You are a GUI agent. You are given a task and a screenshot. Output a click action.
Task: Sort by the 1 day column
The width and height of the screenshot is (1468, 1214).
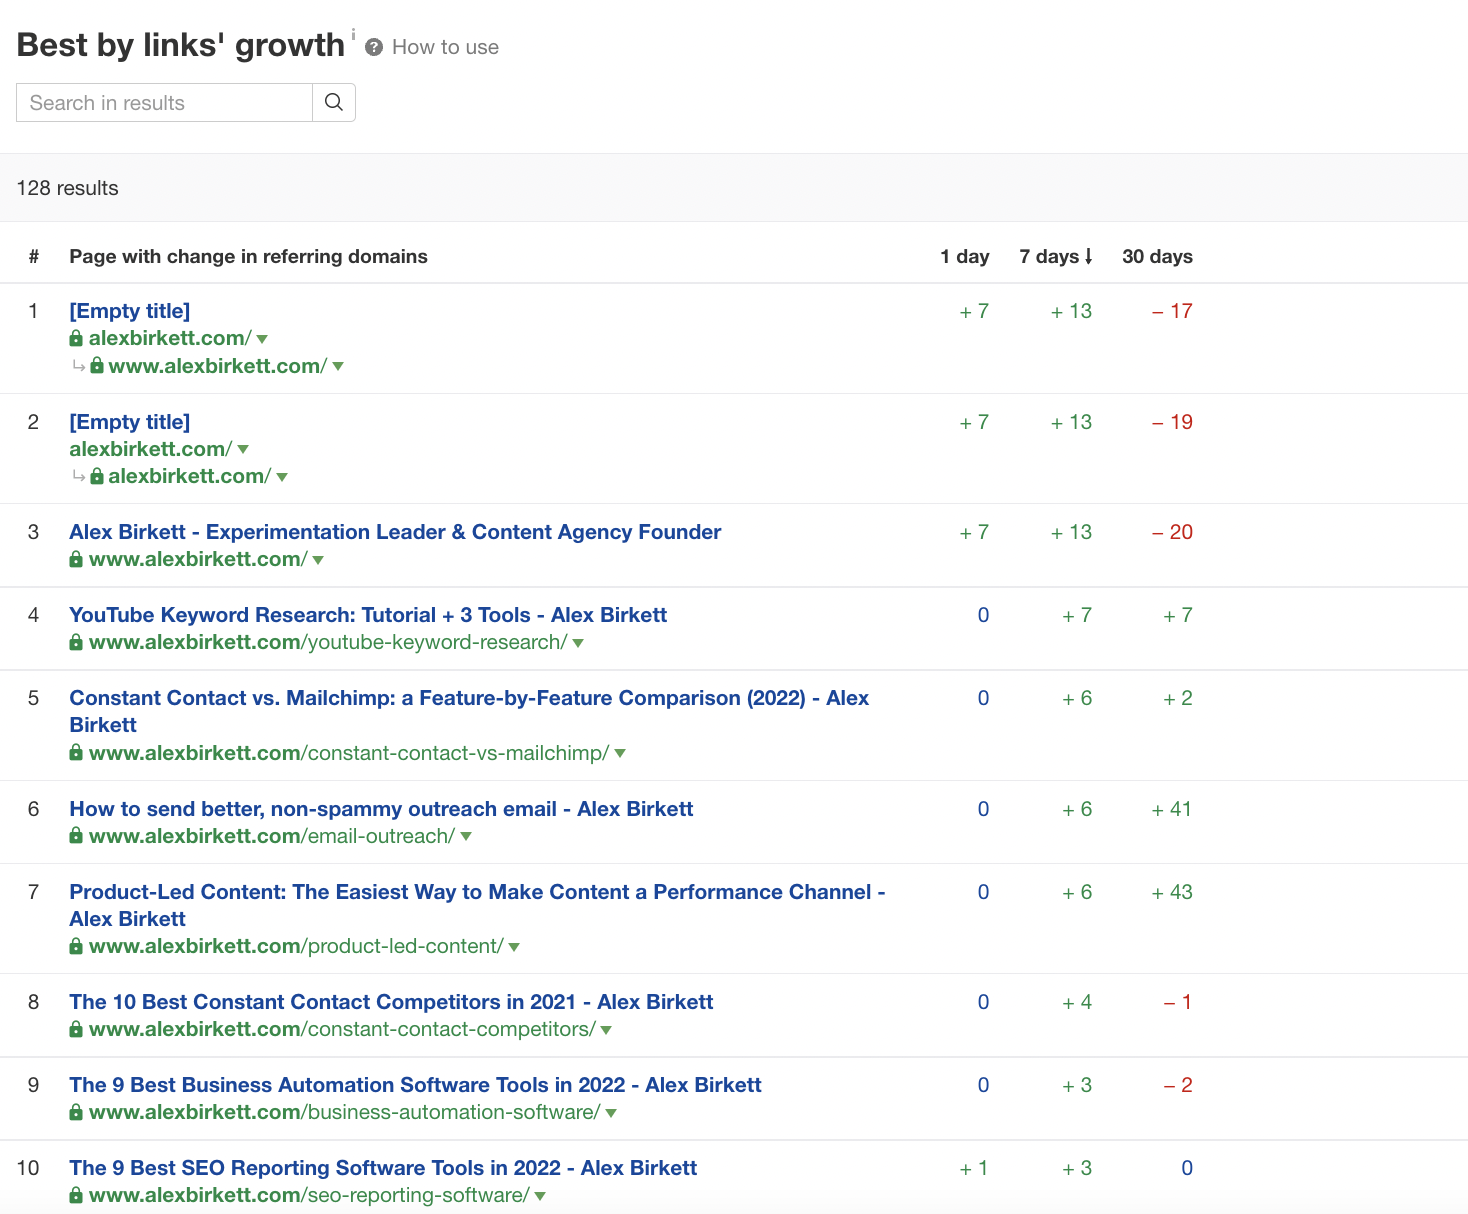[x=964, y=256]
